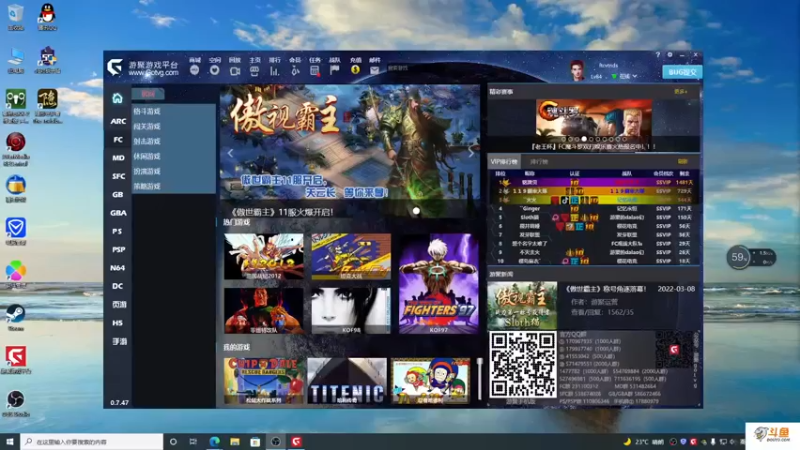Image resolution: width=800 pixels, height=450 pixels.
Task: Open the KOF97 Fighters game thumbnail
Action: [x=439, y=284]
